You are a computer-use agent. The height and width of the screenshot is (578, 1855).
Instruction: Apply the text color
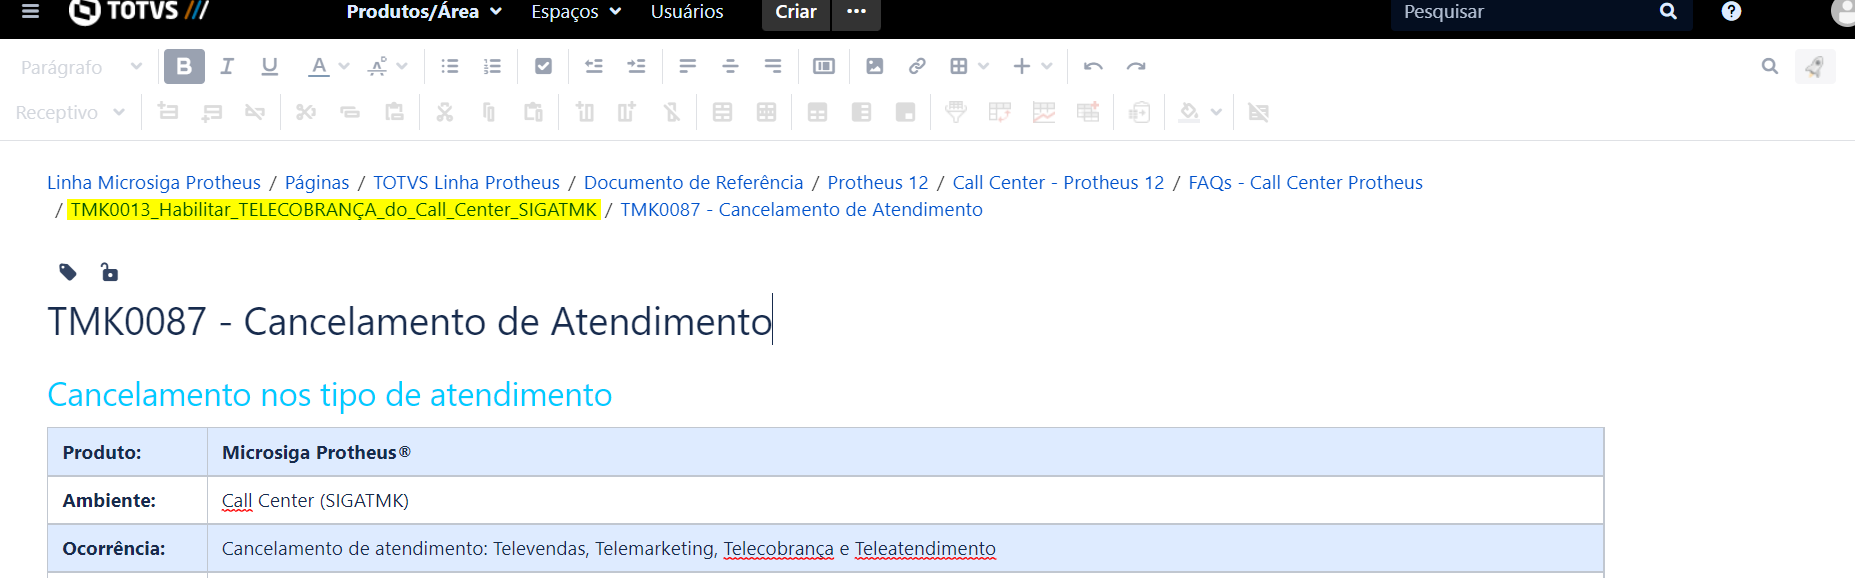coord(319,66)
